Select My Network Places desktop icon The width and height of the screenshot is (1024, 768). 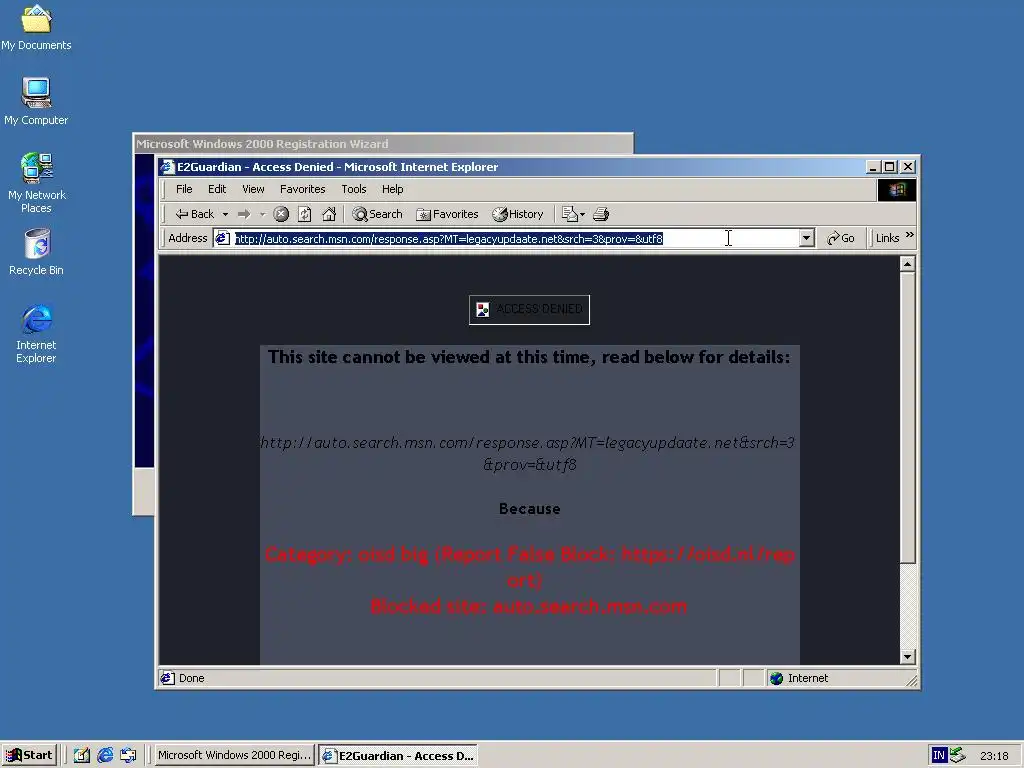click(37, 183)
